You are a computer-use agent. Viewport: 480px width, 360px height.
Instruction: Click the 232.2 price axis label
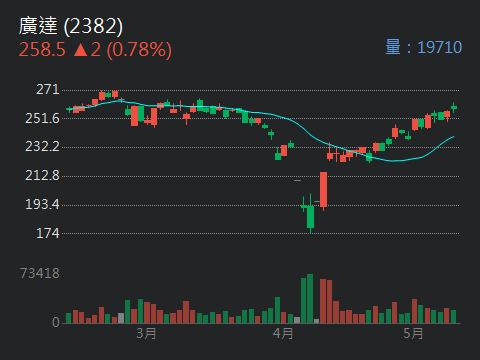[42, 147]
